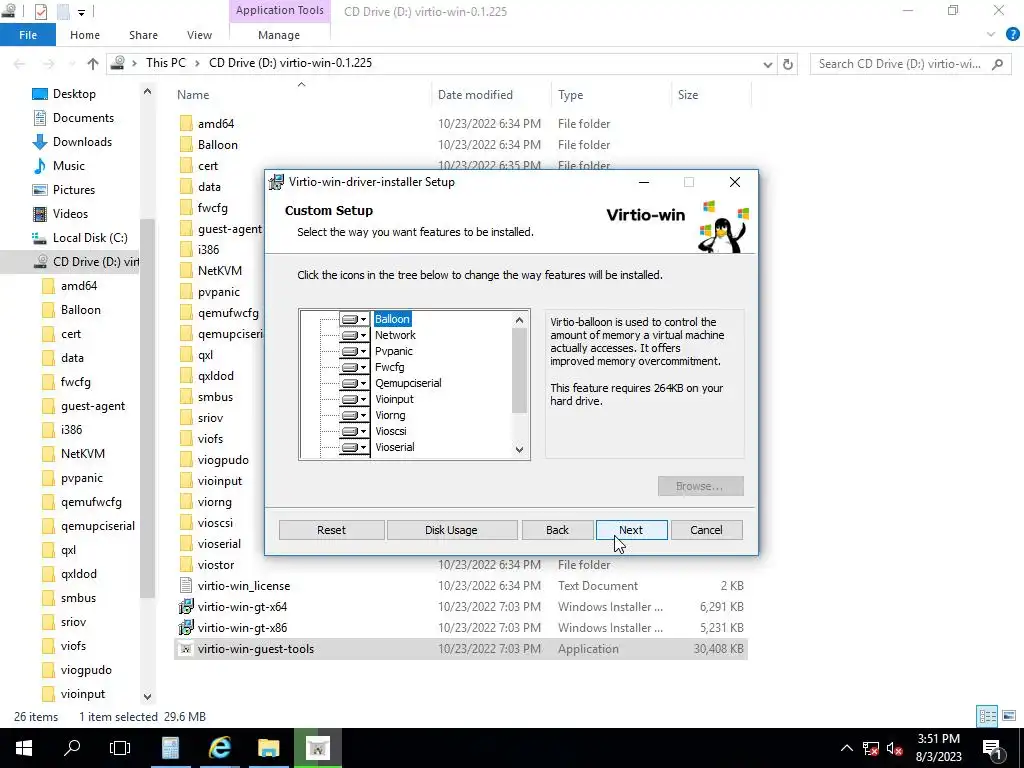The width and height of the screenshot is (1024, 768).
Task: Cancel the Virtio-win installer setup
Action: tap(706, 530)
